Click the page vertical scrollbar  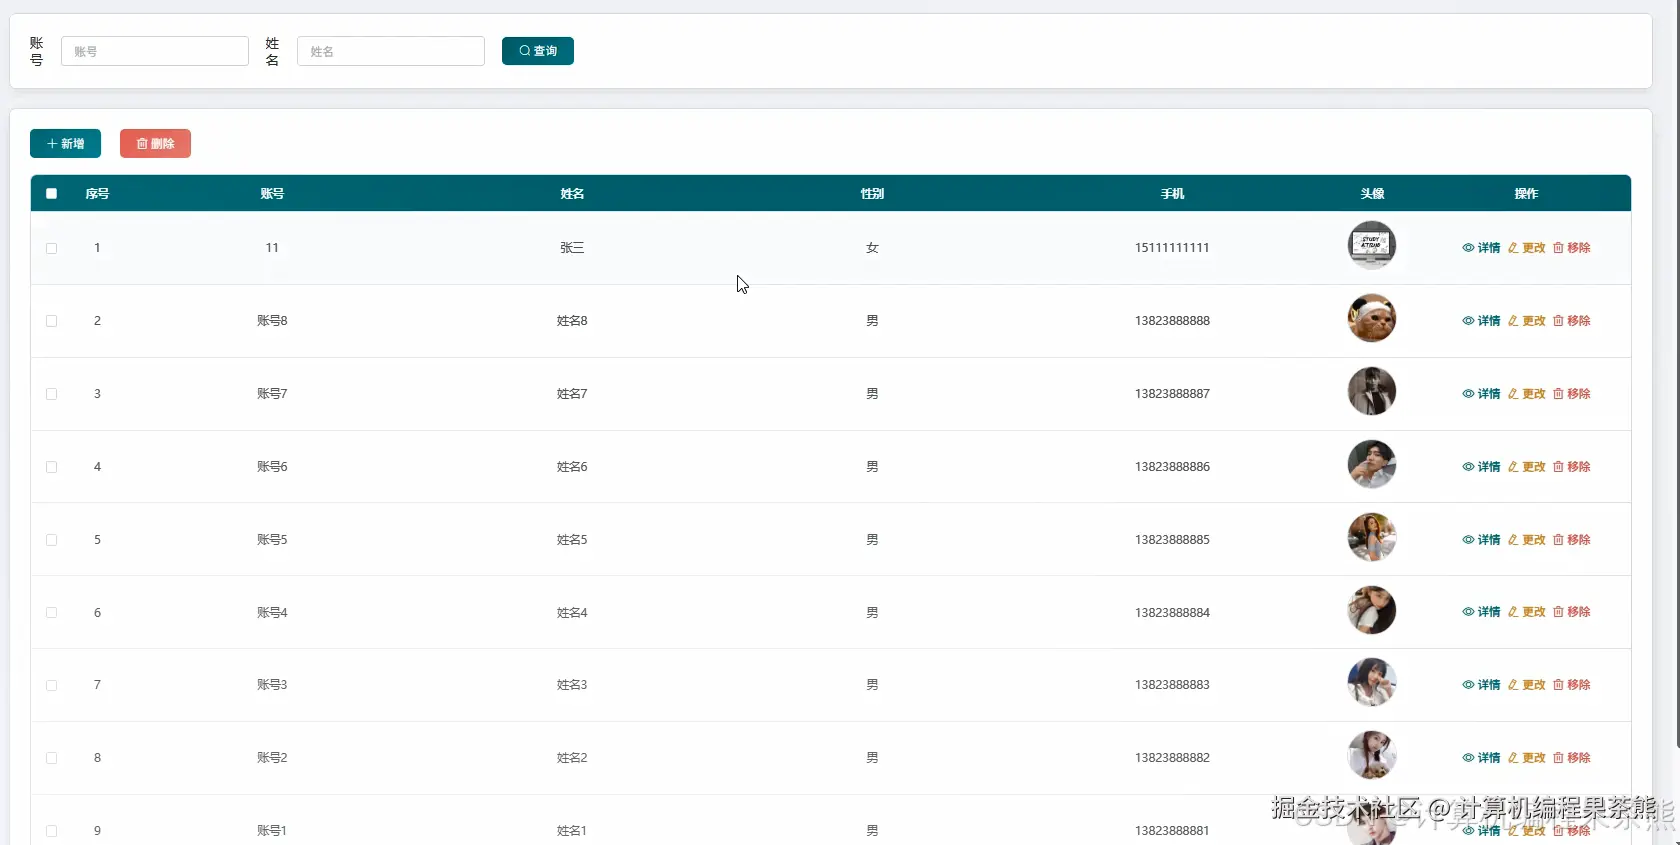click(1677, 375)
